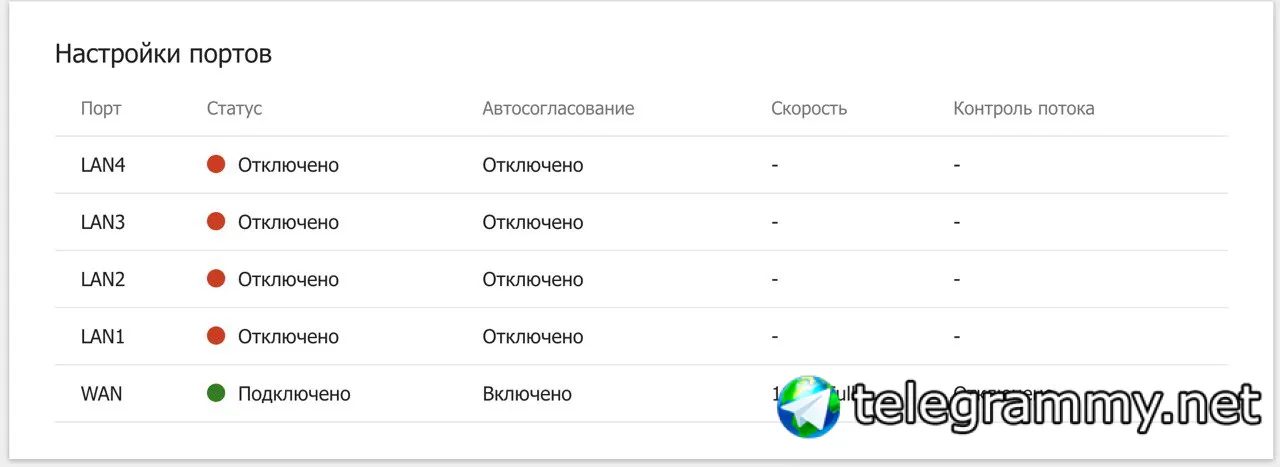
Task: Click the Контроль потока column header
Action: pyautogui.click(x=1024, y=108)
